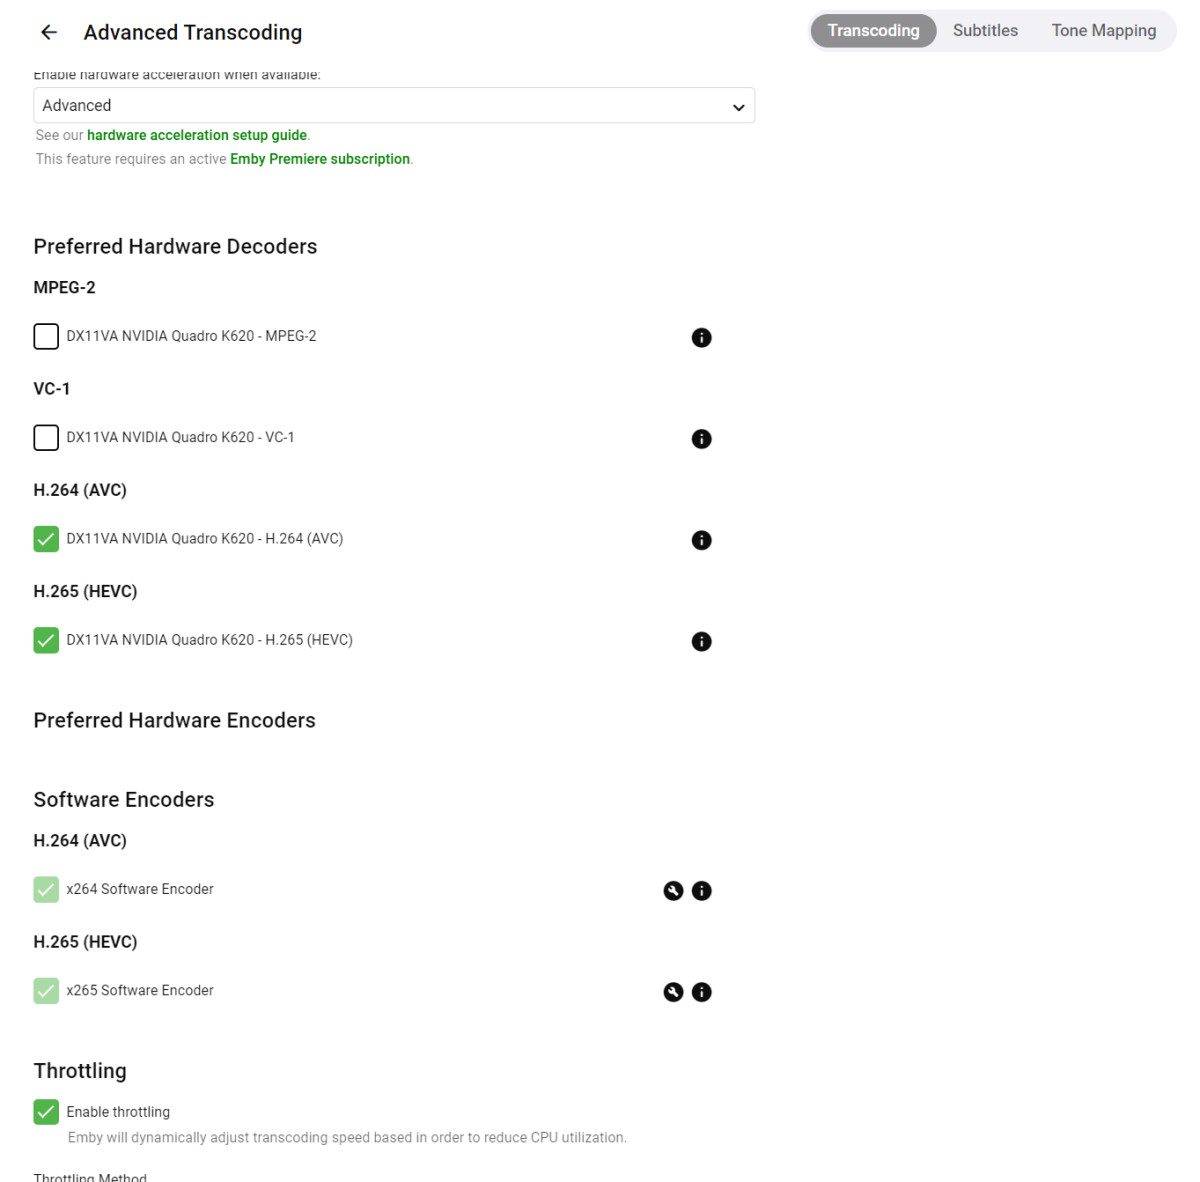Switch to the Subtitles tab
This screenshot has width=1200, height=1182.
(x=985, y=31)
